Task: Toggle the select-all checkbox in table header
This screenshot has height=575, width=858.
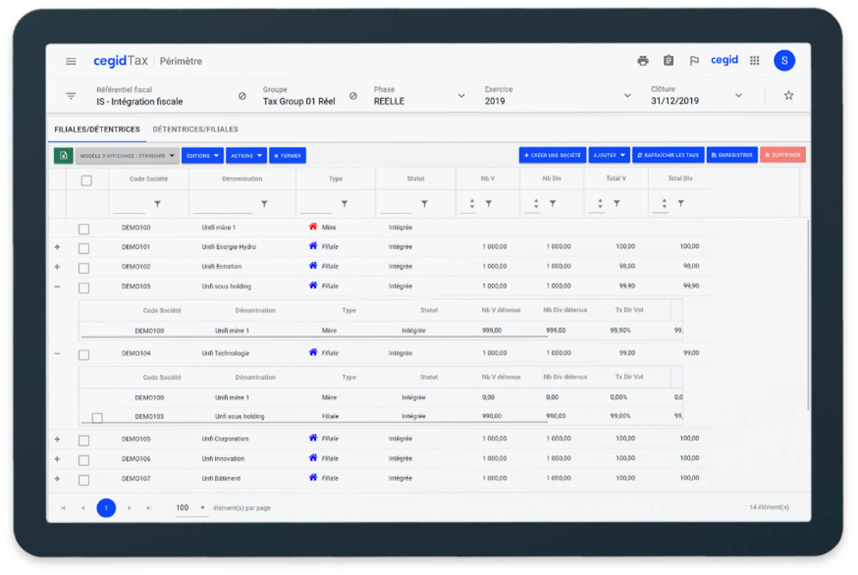Action: 86,181
